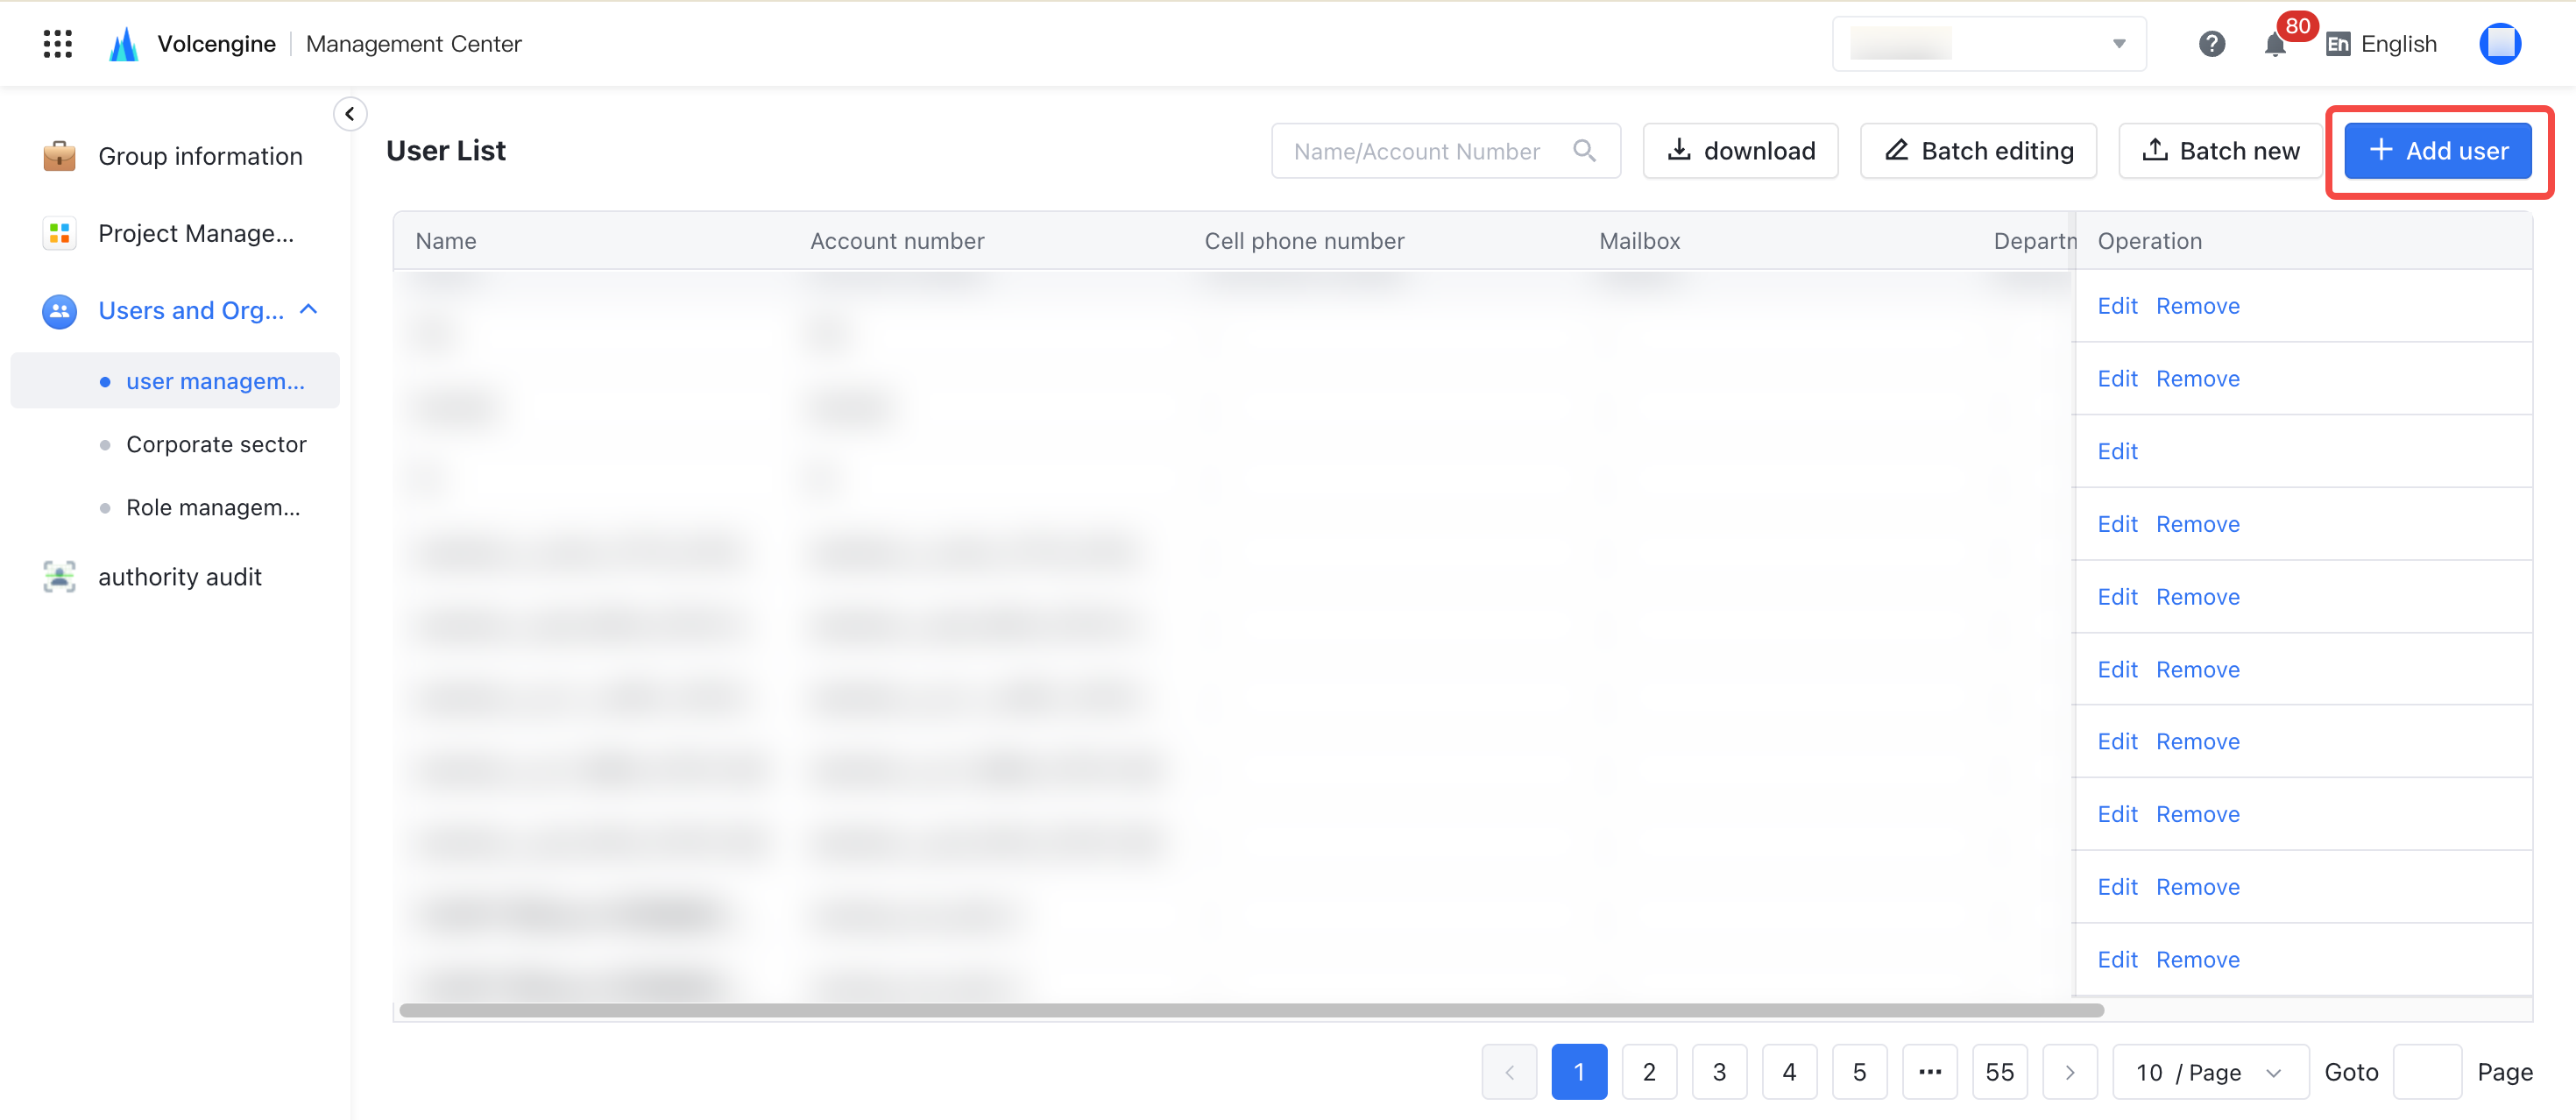Go to page 2
The height and width of the screenshot is (1120, 2576).
[1649, 1072]
